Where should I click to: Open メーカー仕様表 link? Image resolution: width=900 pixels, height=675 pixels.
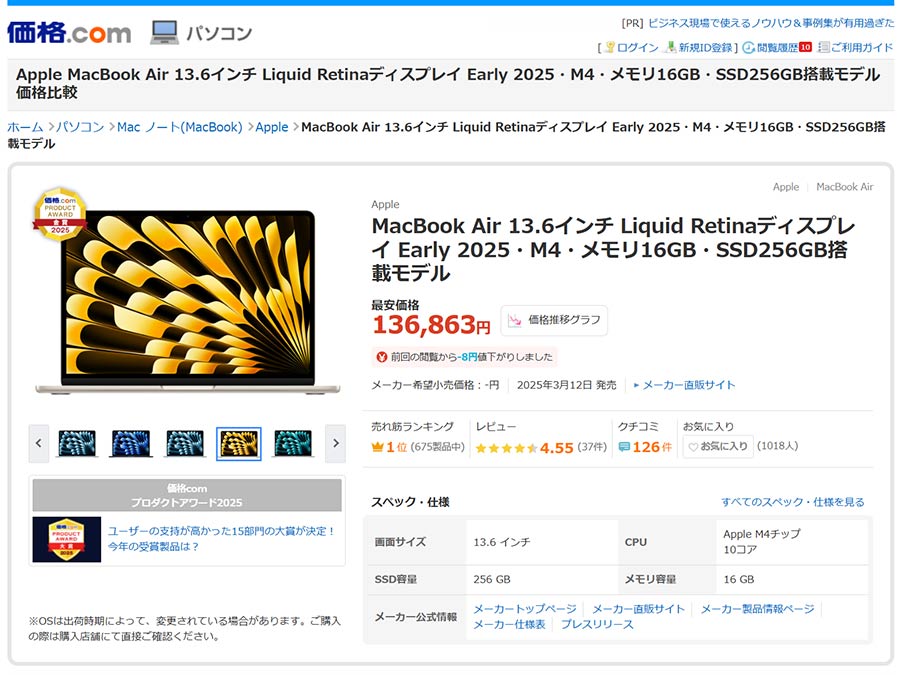tap(509, 624)
